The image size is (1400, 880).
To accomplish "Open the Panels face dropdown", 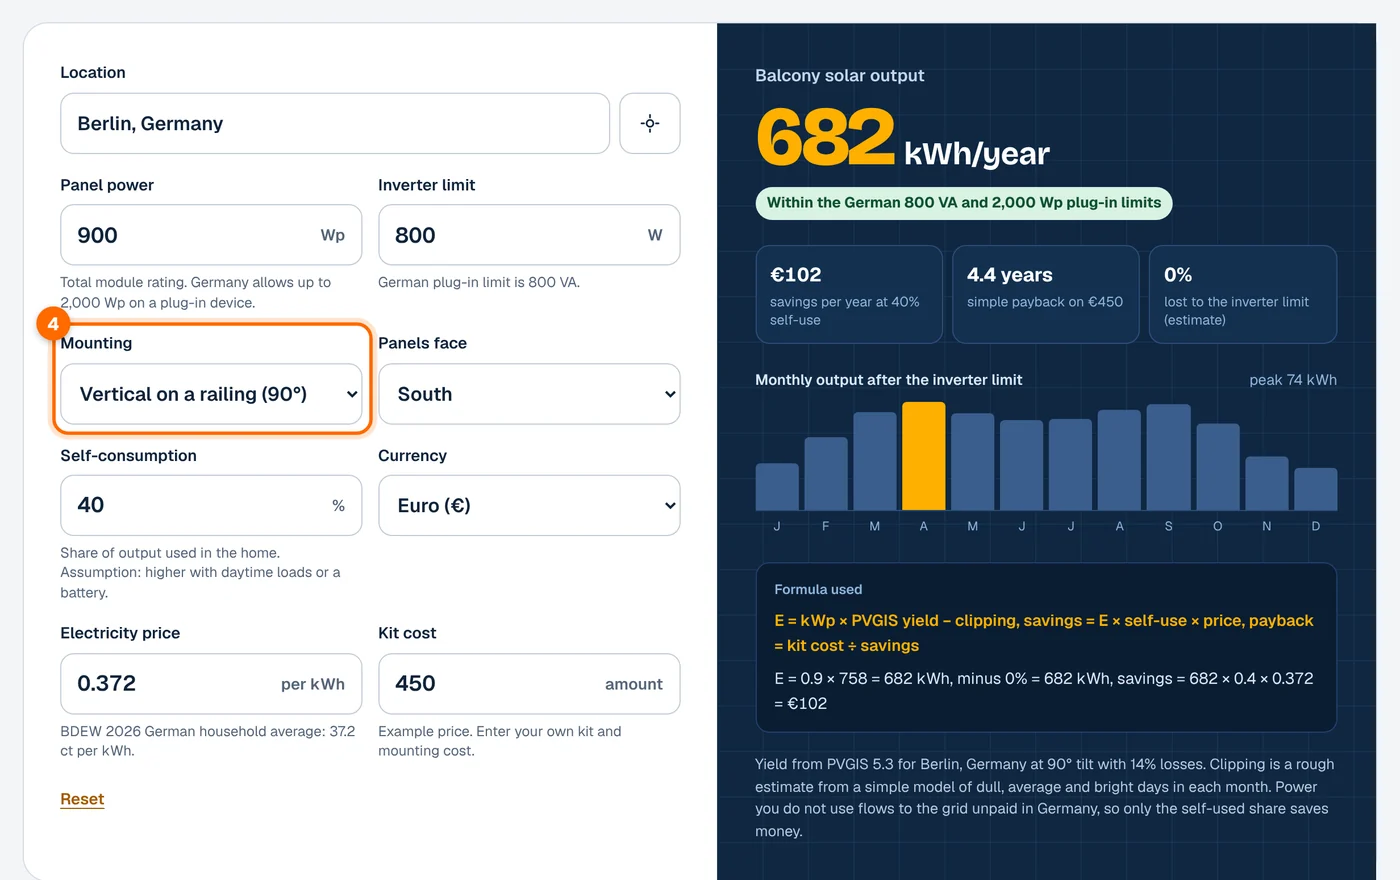I will pyautogui.click(x=529, y=394).
